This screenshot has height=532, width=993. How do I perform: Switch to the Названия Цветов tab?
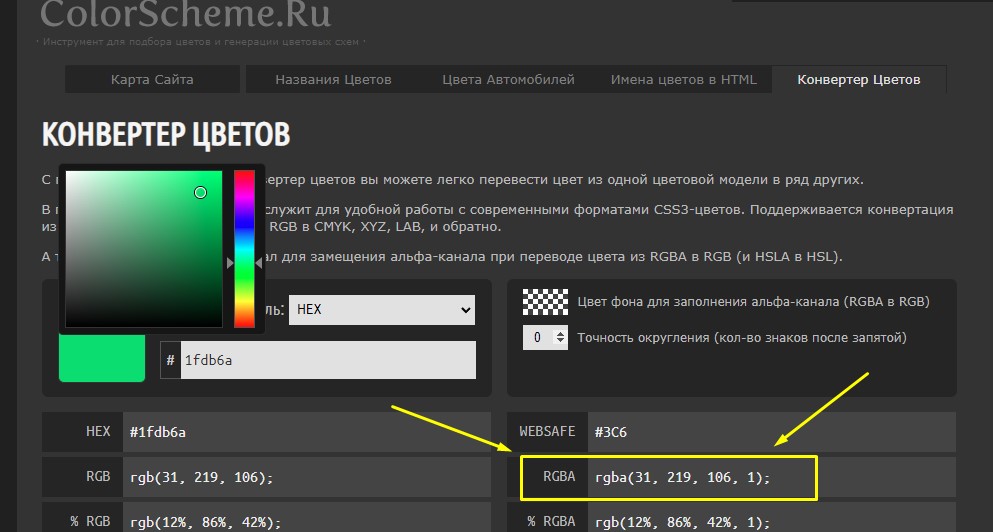pyautogui.click(x=333, y=80)
